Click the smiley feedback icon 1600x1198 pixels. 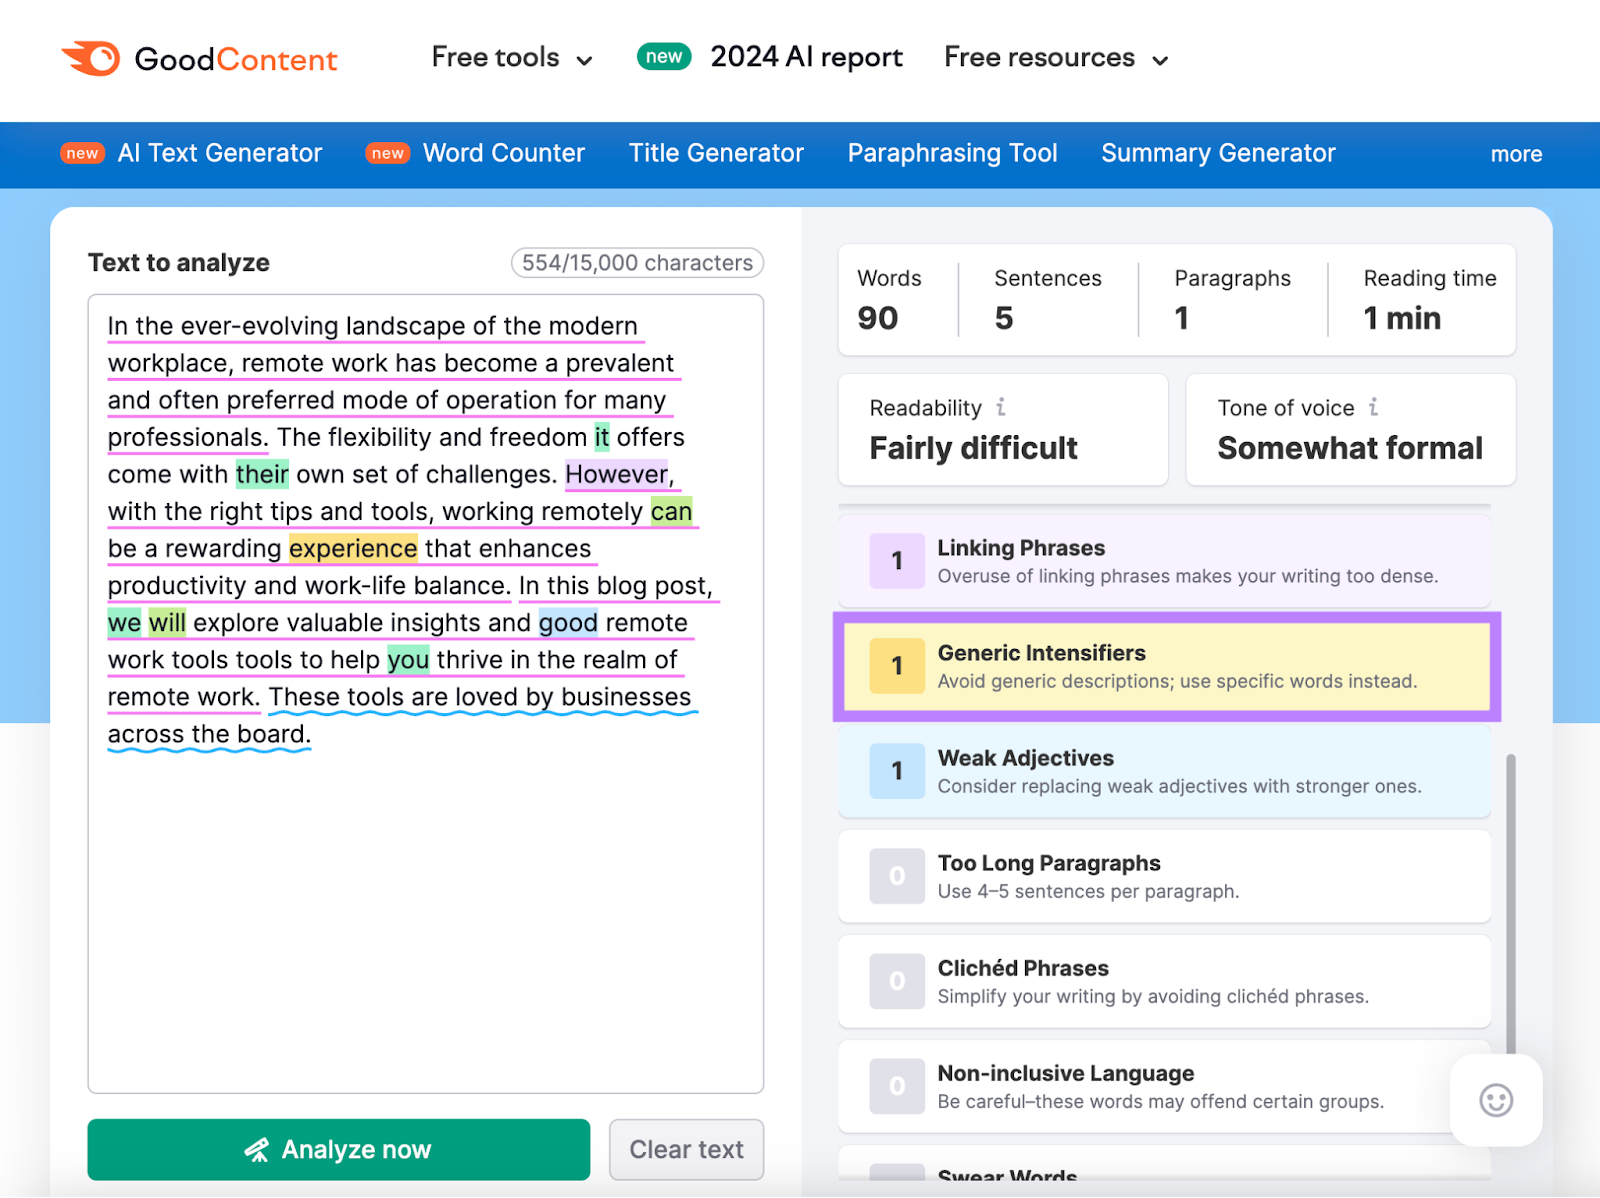tap(1495, 1101)
